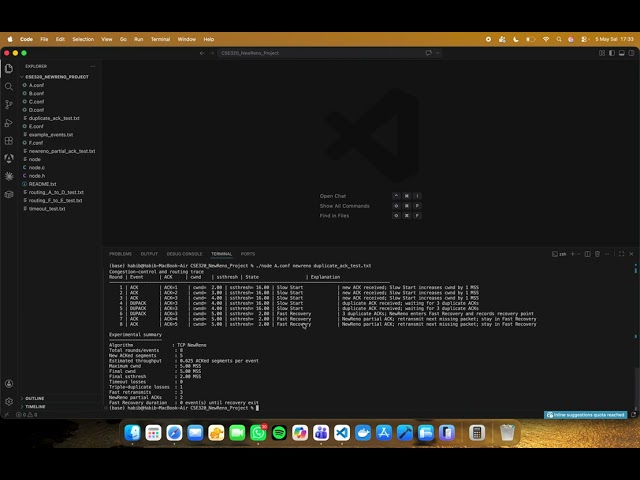Click the Open Chat shortcut hint
640x480 pixels.
pos(333,196)
